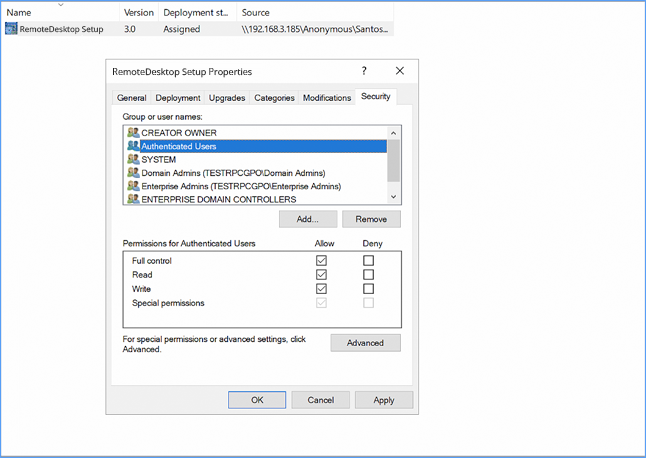Toggle Allow checkbox for Write
The image size is (646, 458).
click(321, 288)
